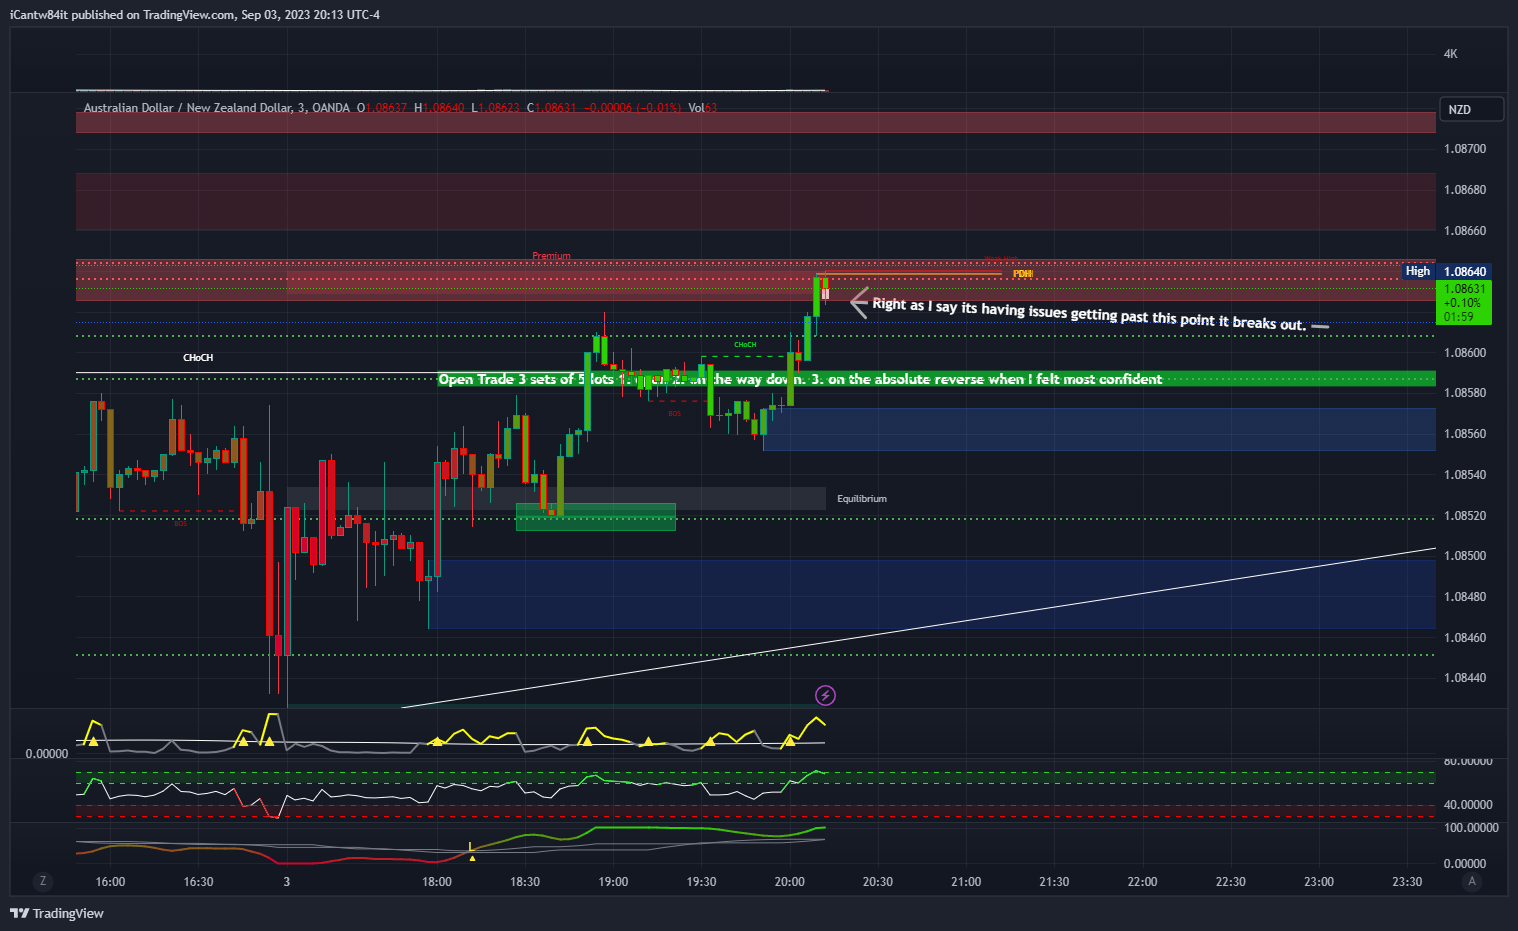This screenshot has height=931, width=1518.
Task: Click the 4K volume scale label
Action: [x=1451, y=54]
